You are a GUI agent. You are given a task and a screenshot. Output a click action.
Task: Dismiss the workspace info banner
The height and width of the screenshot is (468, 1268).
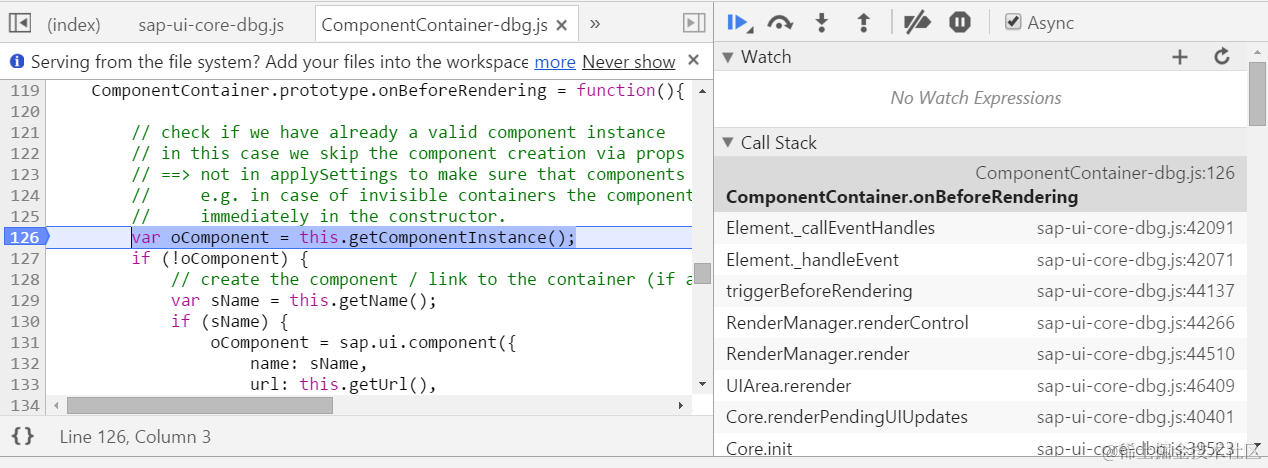click(694, 60)
